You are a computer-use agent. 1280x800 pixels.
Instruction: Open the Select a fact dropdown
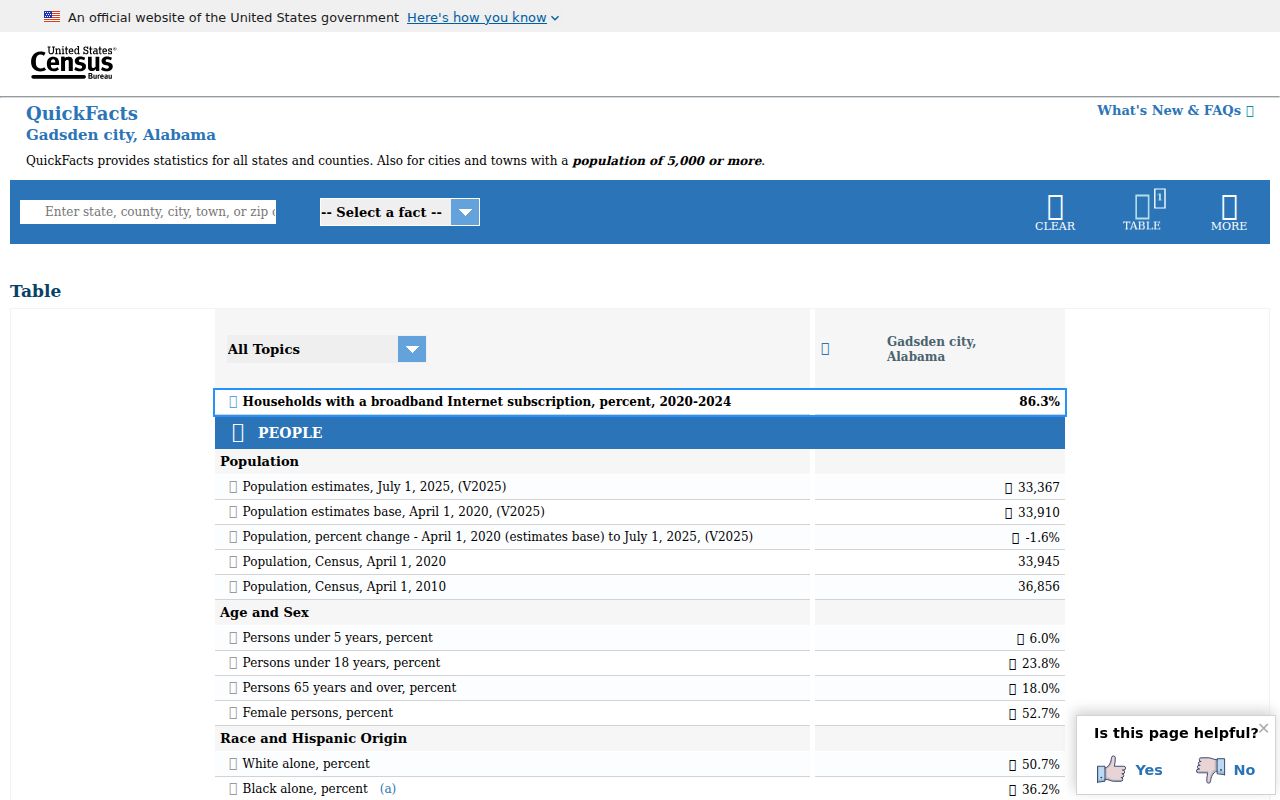(400, 212)
